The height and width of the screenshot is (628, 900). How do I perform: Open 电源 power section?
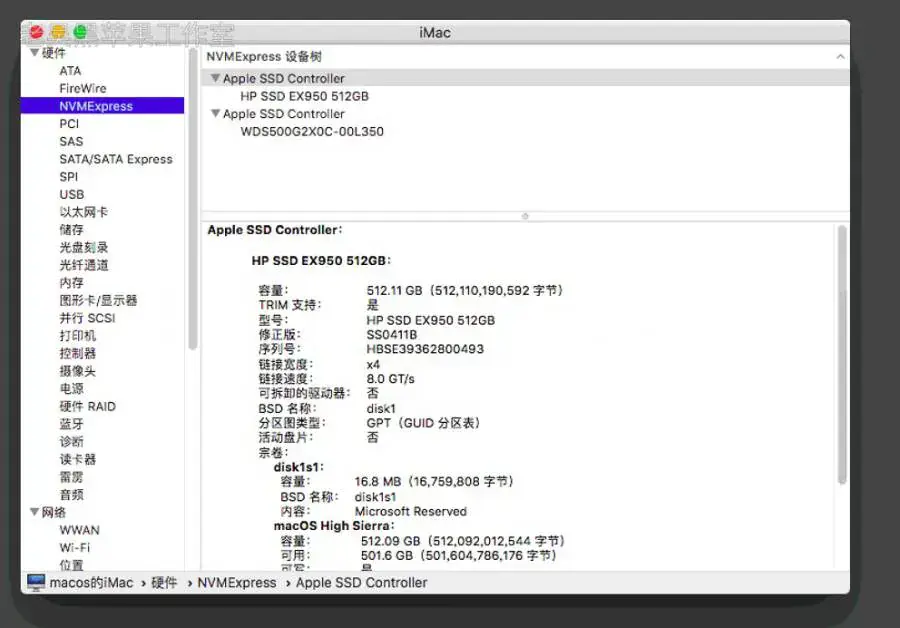[x=71, y=389]
